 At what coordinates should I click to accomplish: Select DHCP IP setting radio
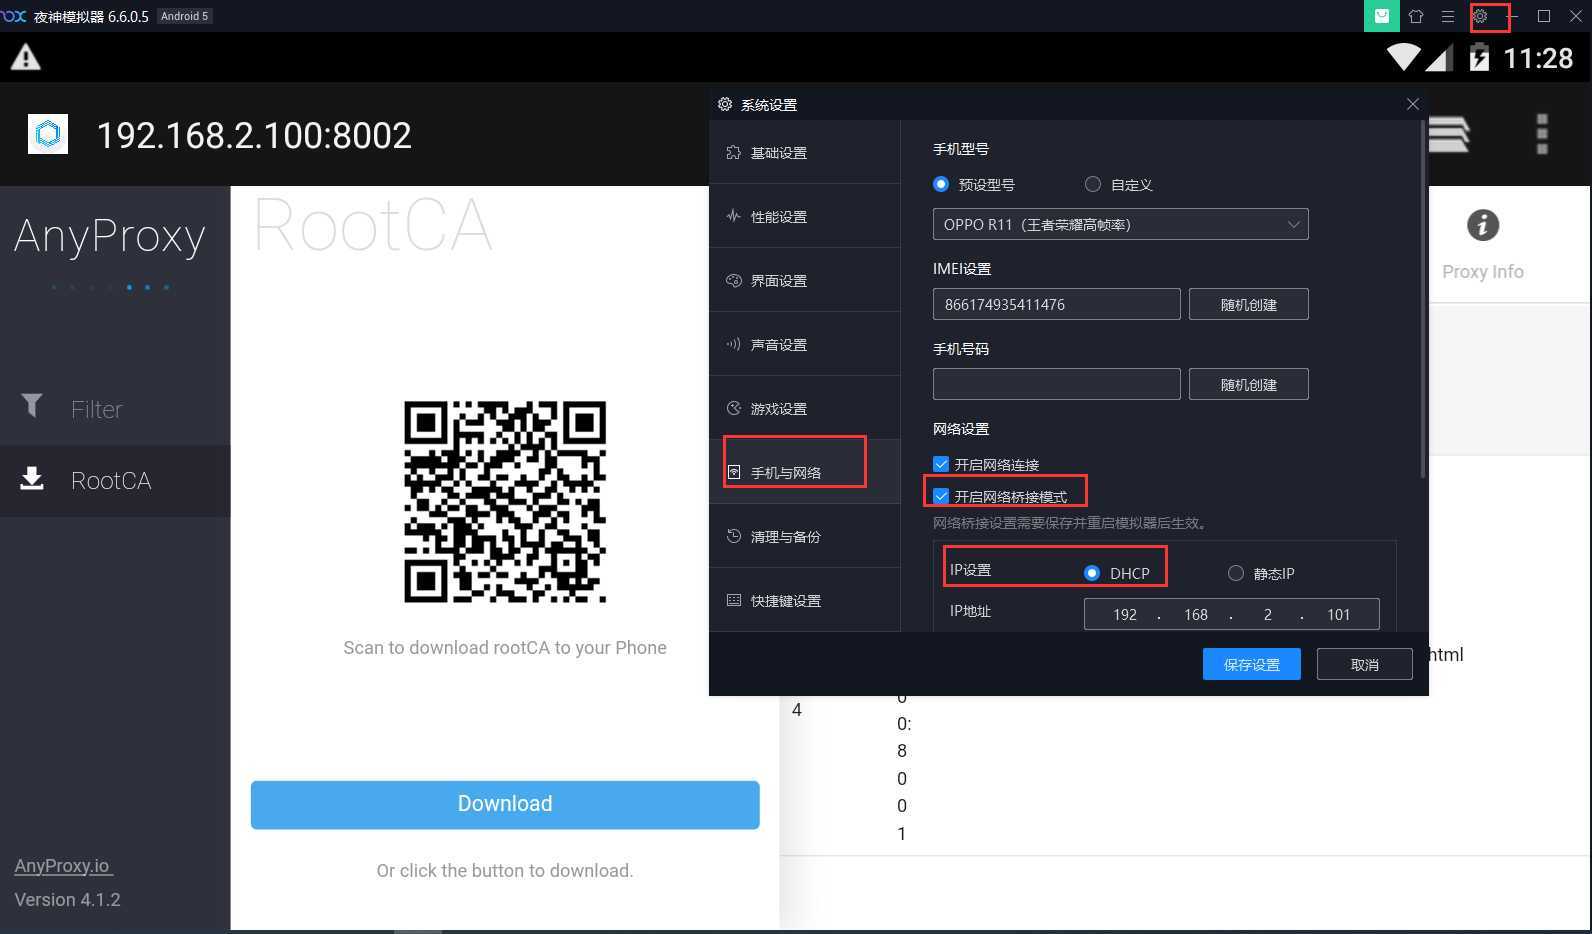coord(1092,573)
